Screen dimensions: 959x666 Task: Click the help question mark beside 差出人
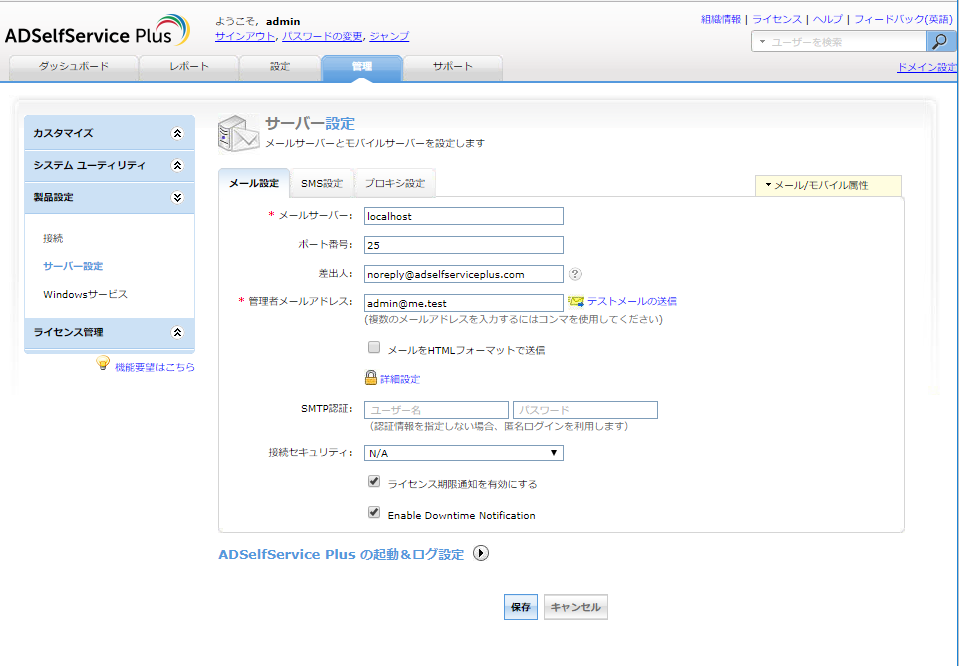click(x=575, y=274)
